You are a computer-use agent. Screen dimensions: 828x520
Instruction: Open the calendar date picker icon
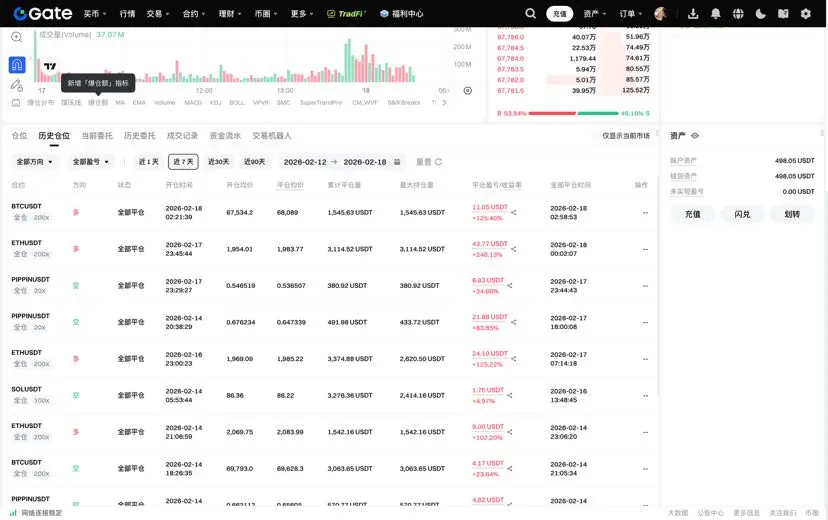(x=397, y=162)
